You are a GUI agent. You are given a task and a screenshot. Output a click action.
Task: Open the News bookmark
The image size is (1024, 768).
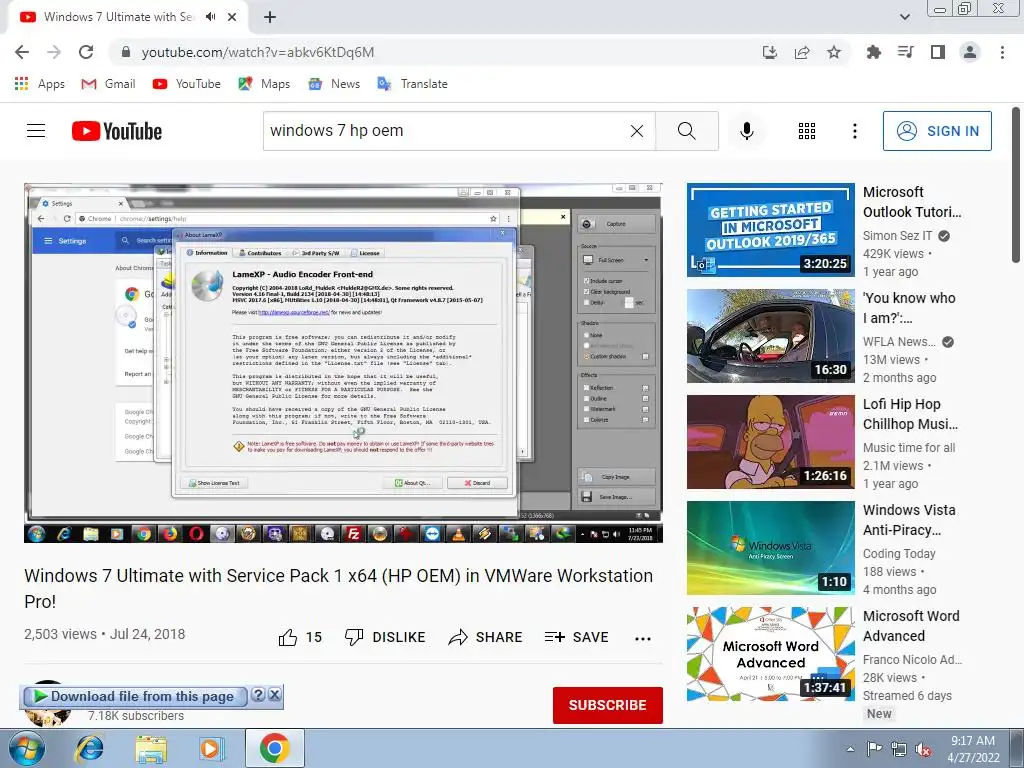334,84
